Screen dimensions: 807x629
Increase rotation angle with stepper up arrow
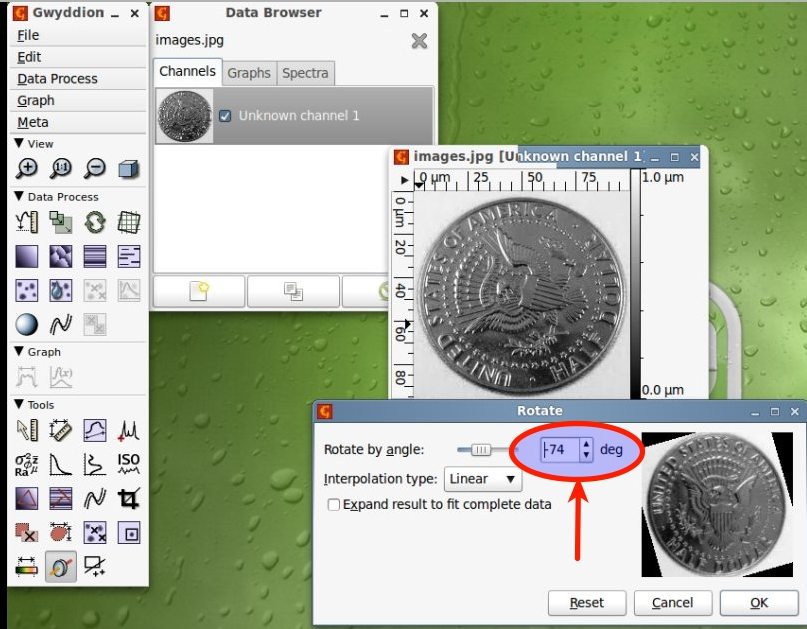click(x=586, y=444)
